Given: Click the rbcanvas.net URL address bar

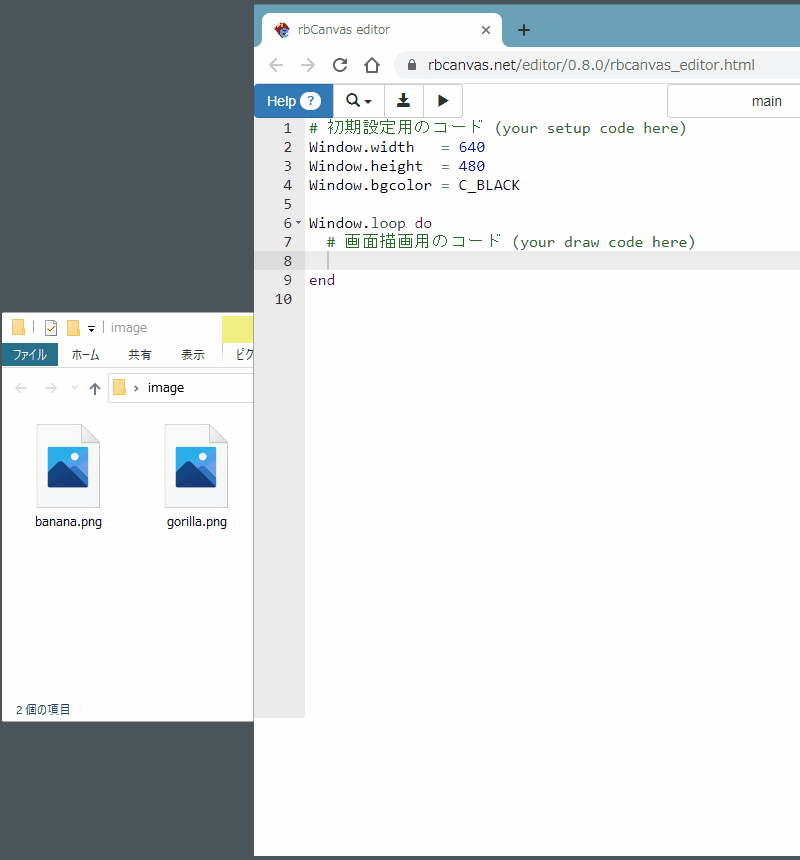Looking at the screenshot, I should tap(590, 65).
